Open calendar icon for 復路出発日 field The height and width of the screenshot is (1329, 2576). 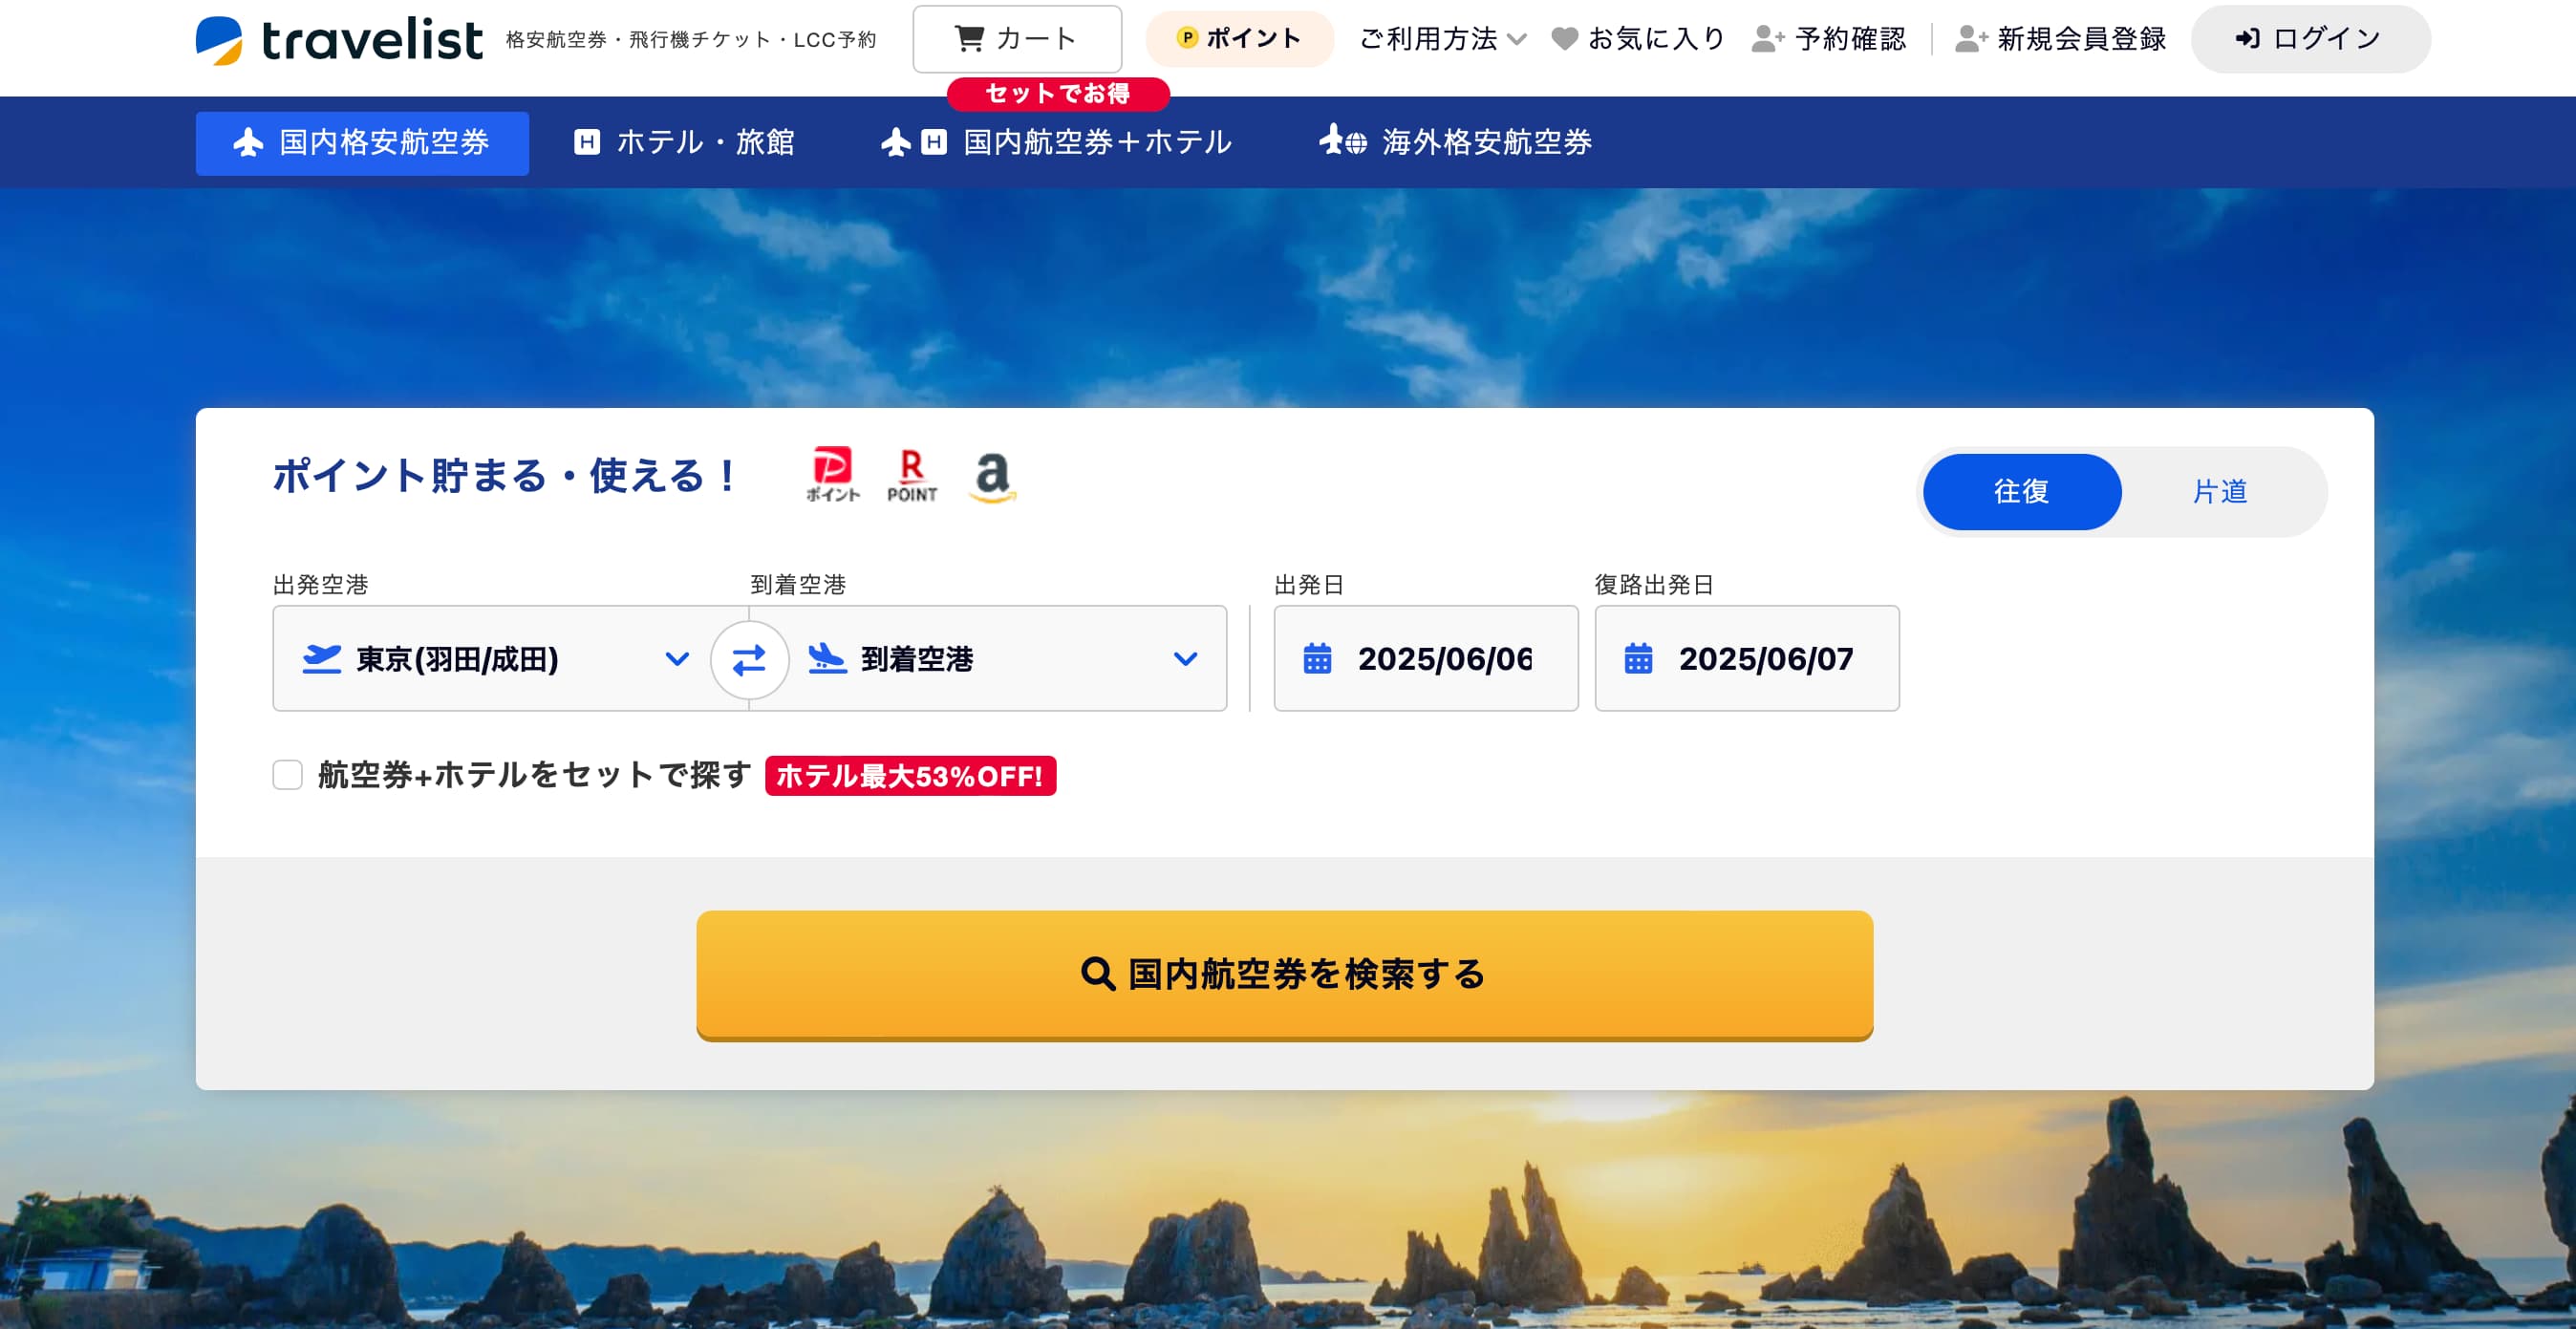click(1638, 659)
